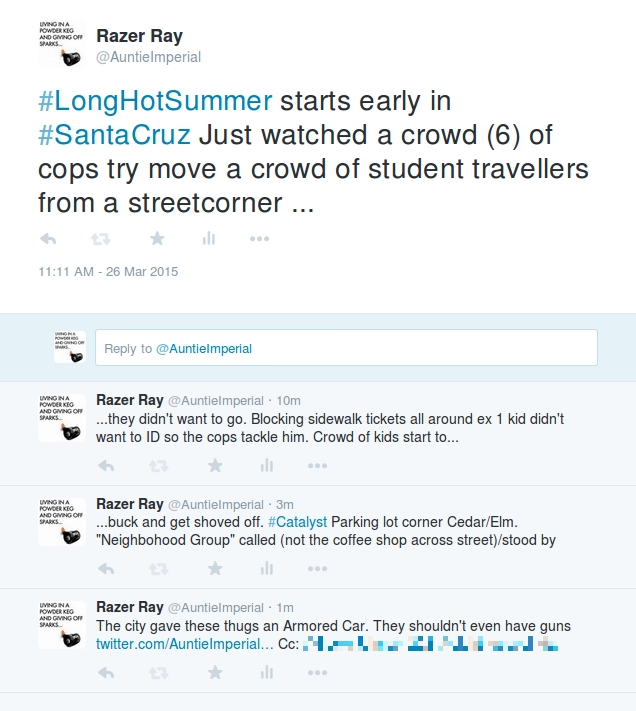This screenshot has height=711, width=636.
Task: Open the 11:11 AM - 26 Mar 2015 timestamp
Action: (108, 272)
